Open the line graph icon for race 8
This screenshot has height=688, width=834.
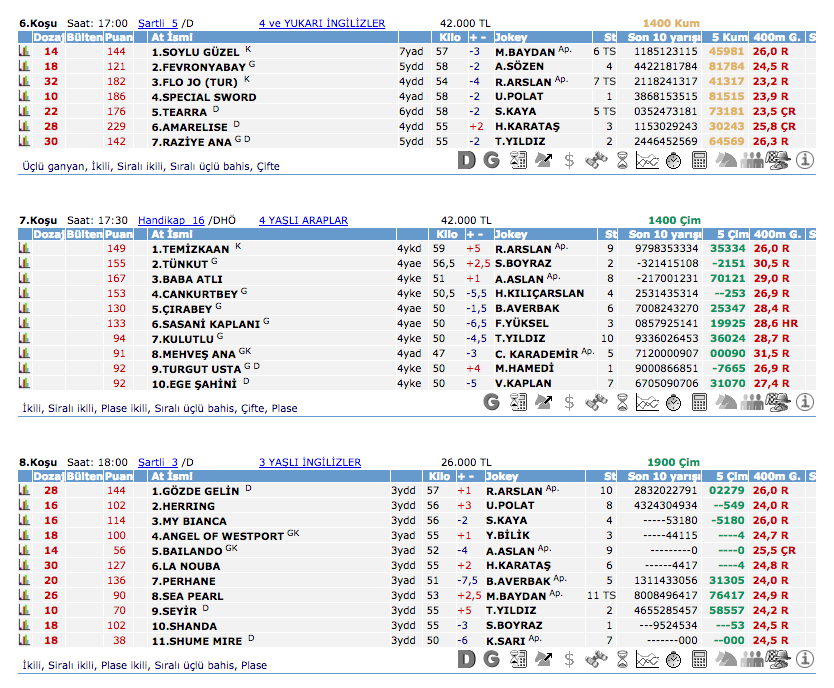[x=647, y=659]
